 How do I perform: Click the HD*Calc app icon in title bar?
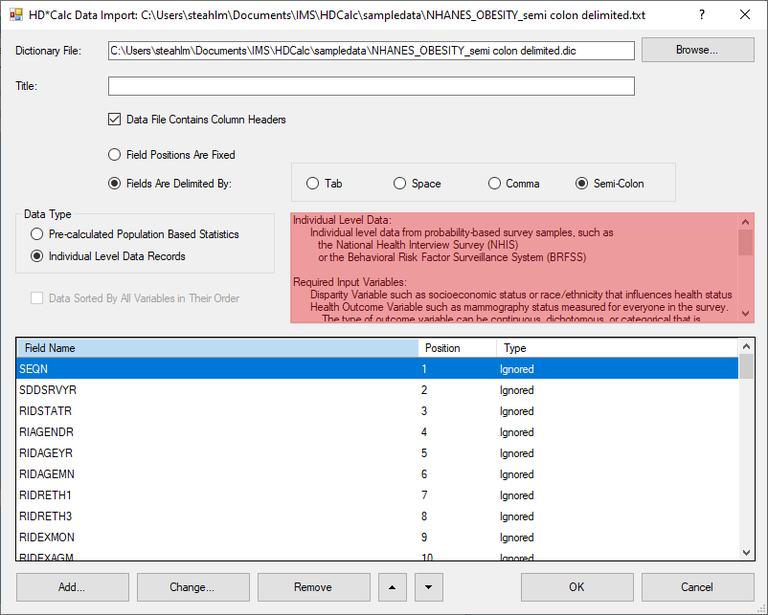[16, 15]
